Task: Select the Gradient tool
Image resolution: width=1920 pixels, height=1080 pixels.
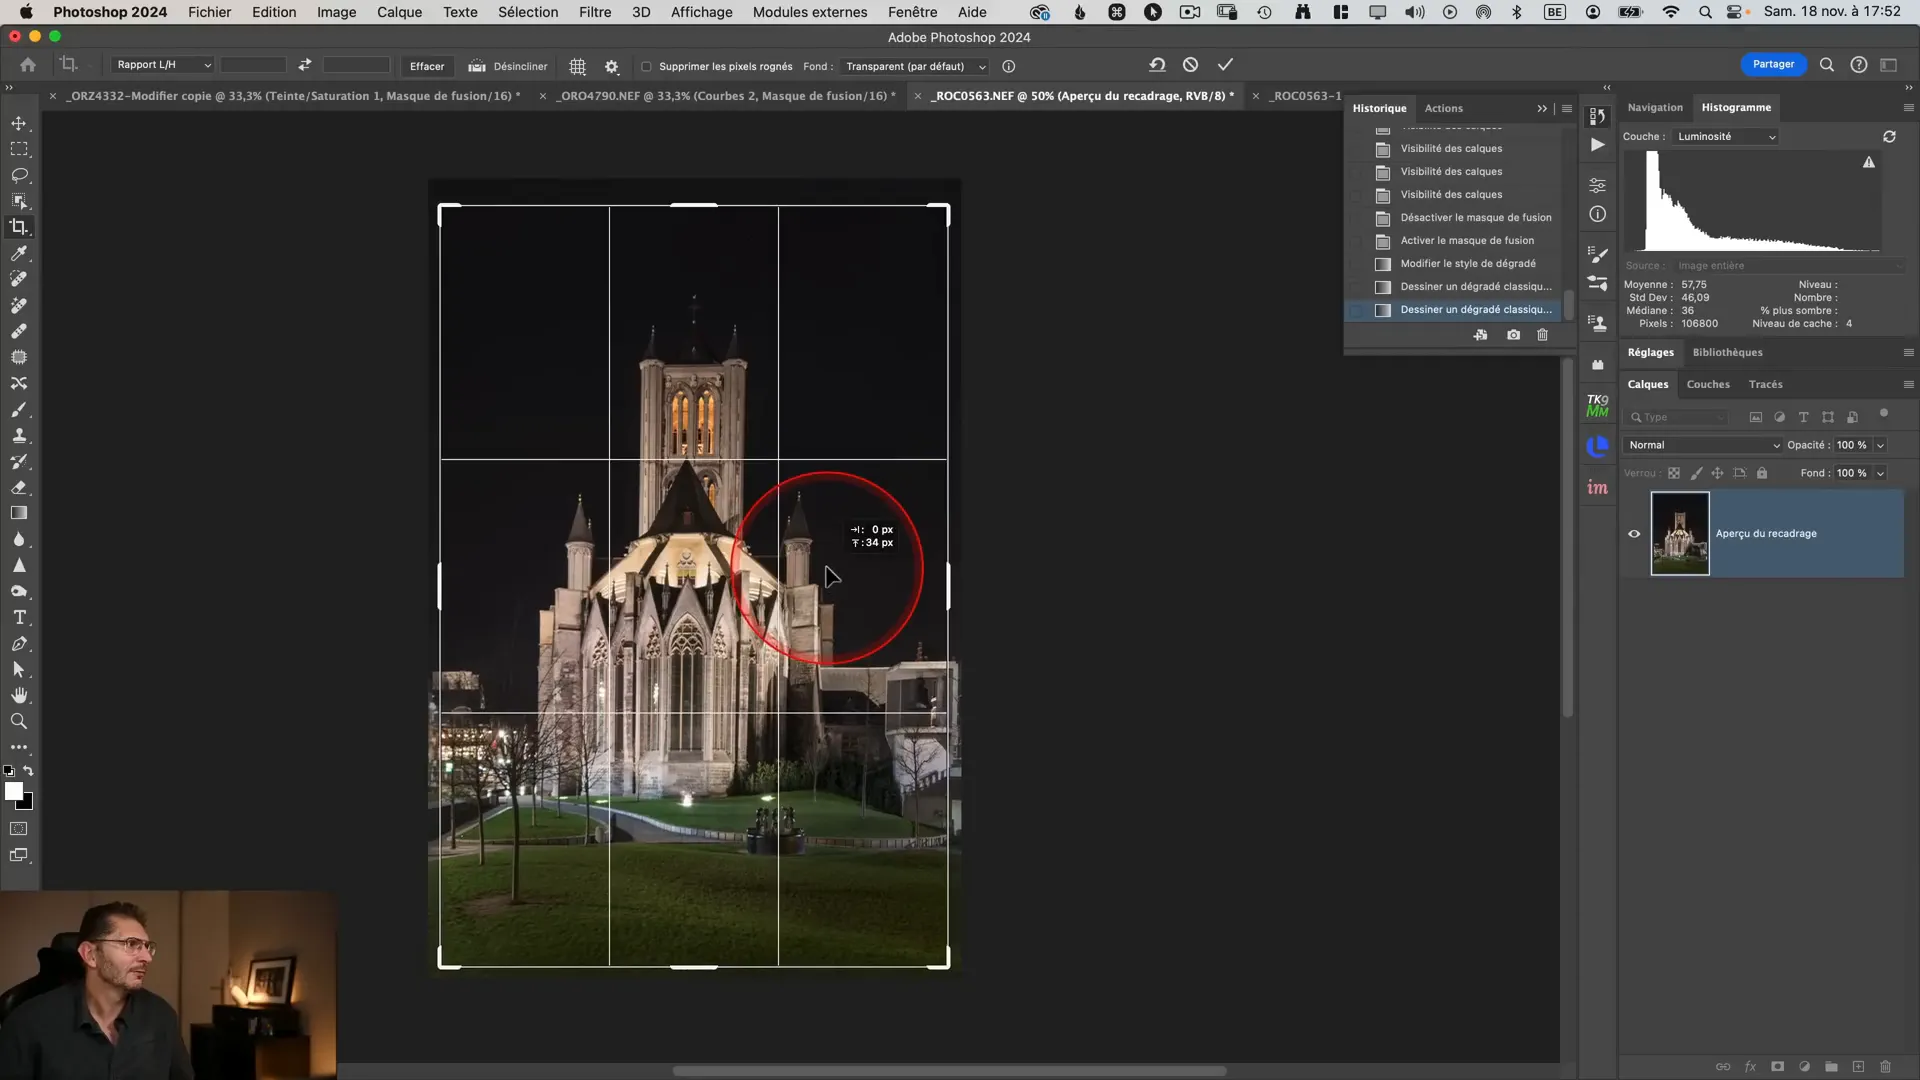Action: (19, 513)
